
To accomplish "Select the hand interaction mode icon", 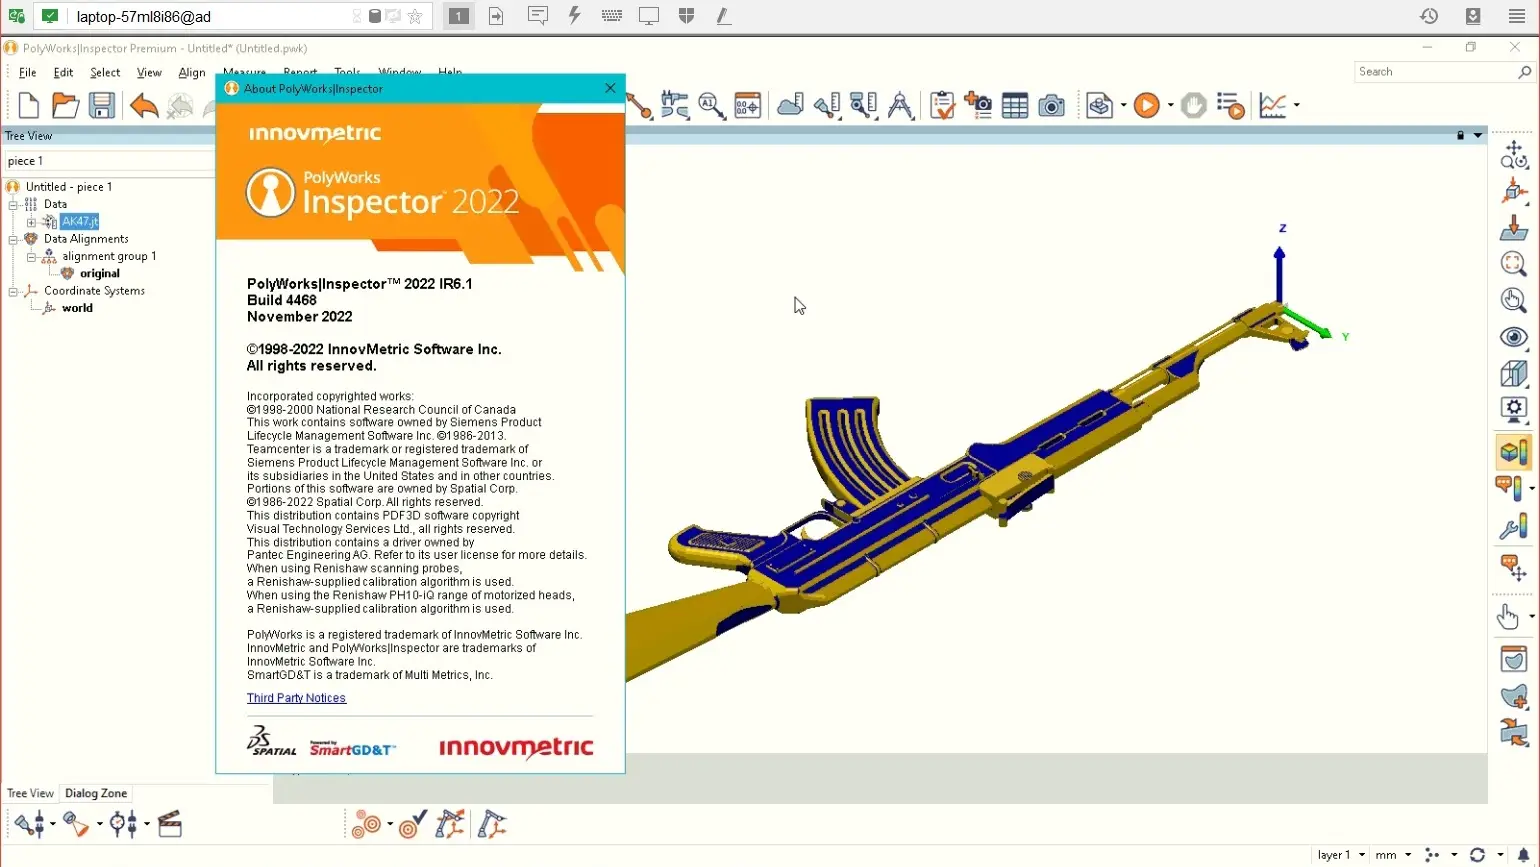I will (x=1508, y=617).
